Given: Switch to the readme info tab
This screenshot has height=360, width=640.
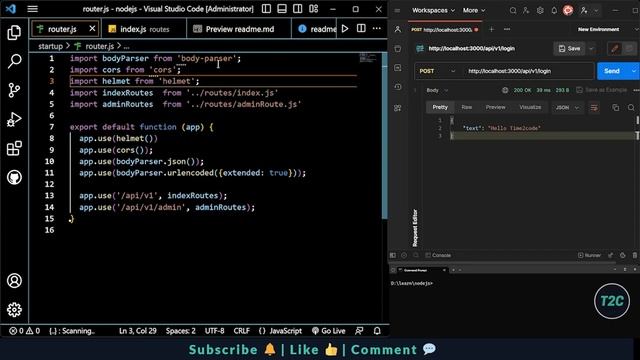Looking at the screenshot, I should click(x=317, y=29).
